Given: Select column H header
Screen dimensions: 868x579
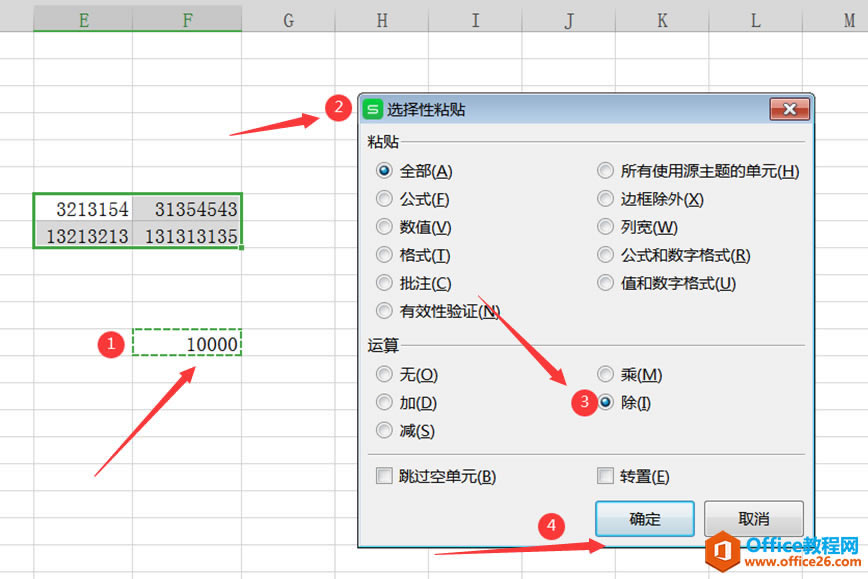Looking at the screenshot, I should pos(381,20).
